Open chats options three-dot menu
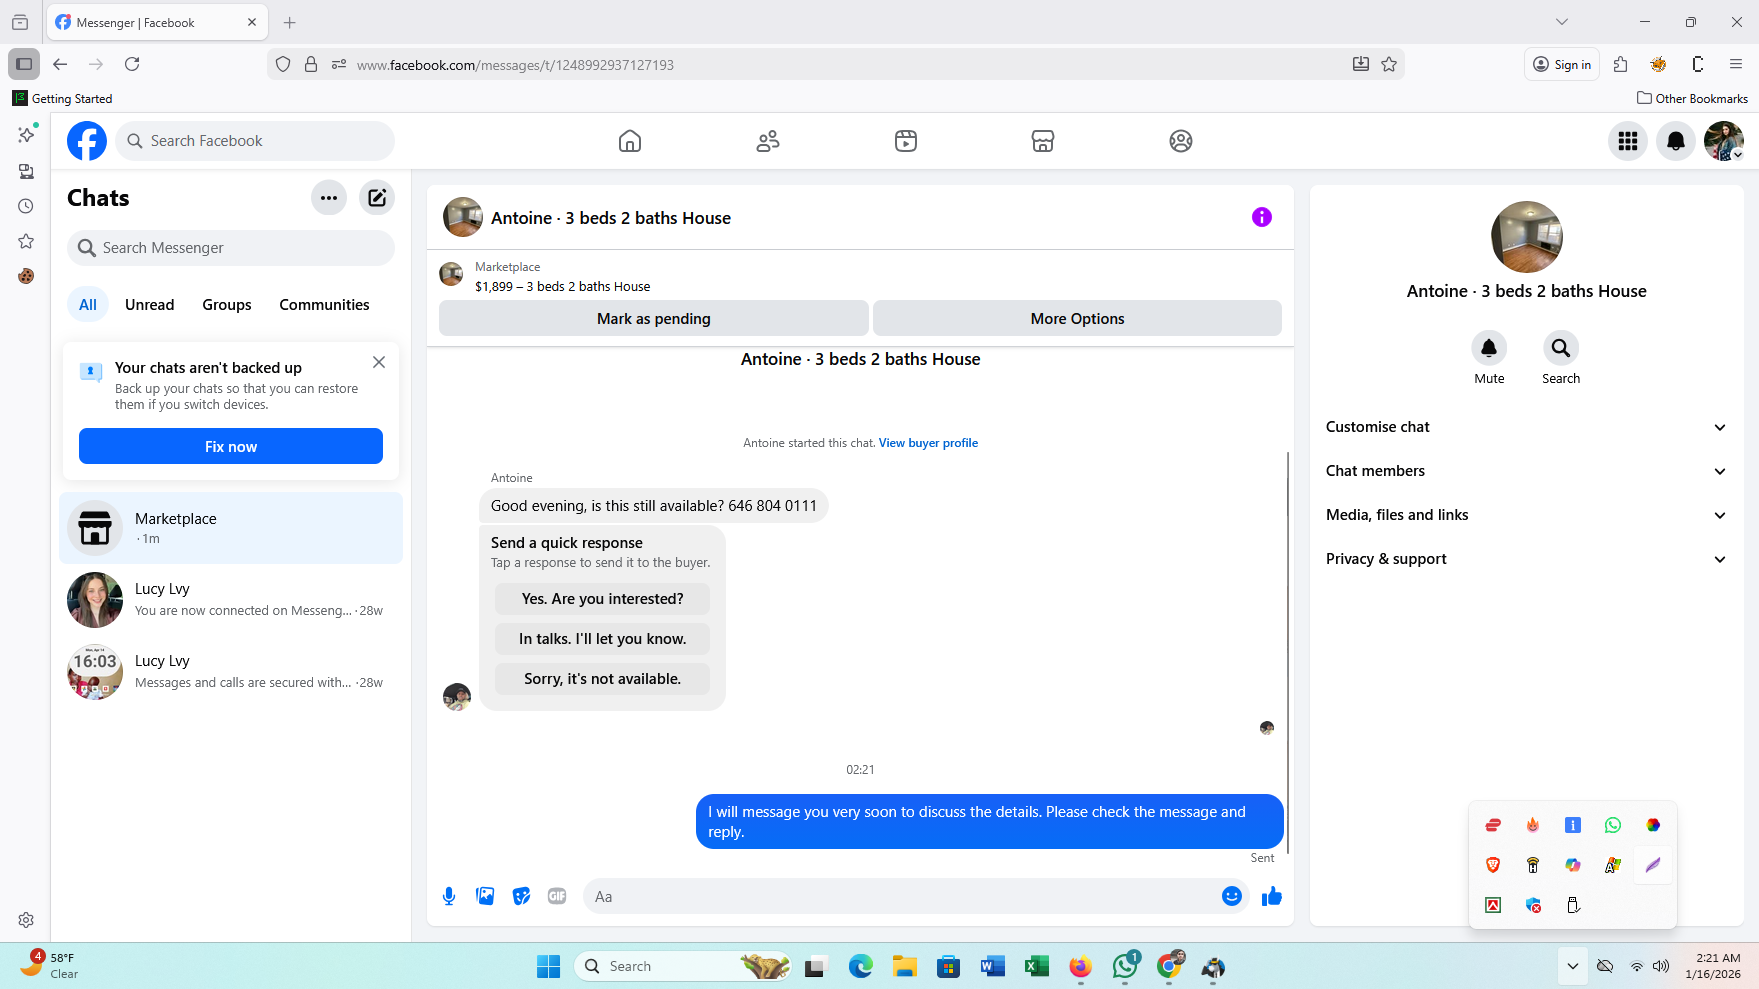The width and height of the screenshot is (1759, 989). pos(329,198)
